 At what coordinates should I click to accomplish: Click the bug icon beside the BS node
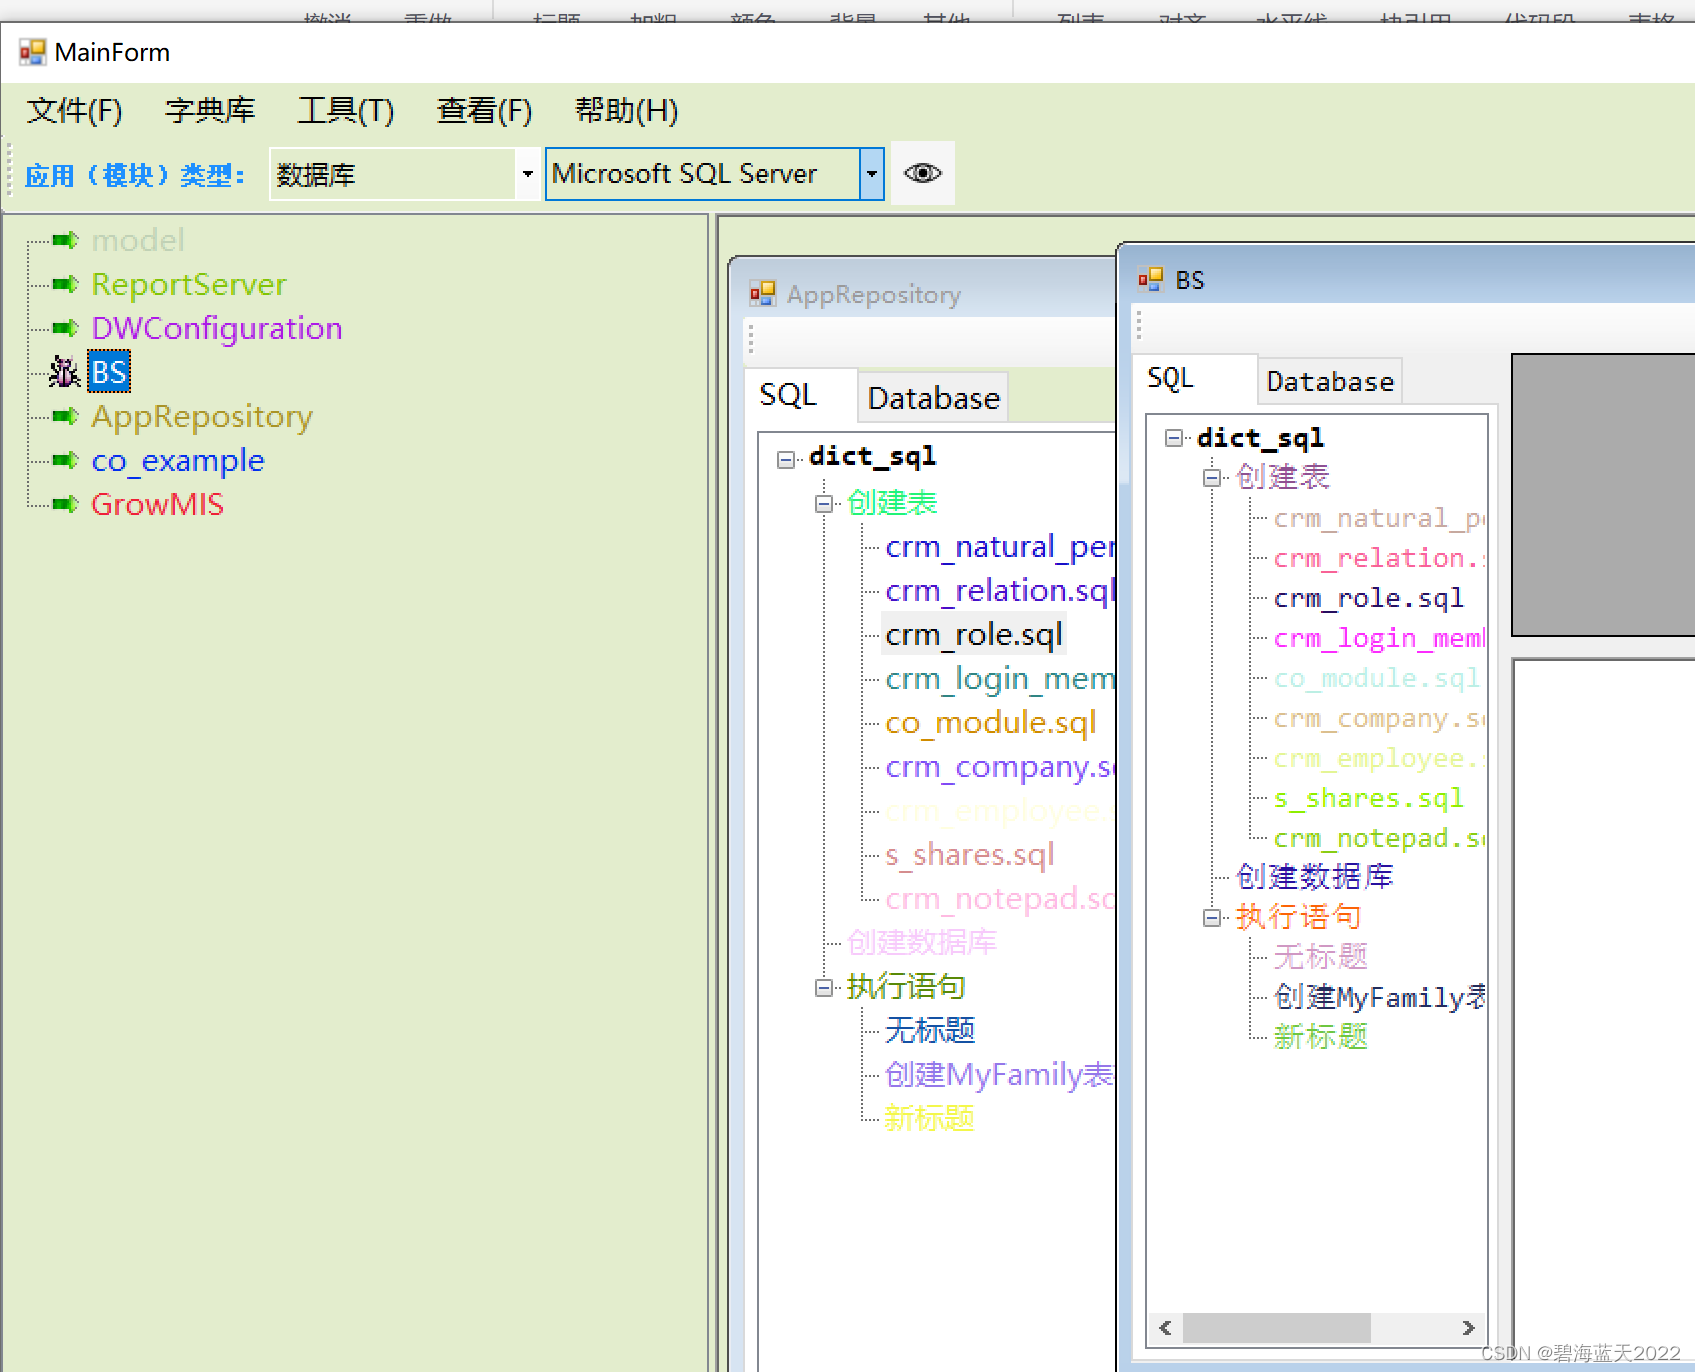[63, 371]
